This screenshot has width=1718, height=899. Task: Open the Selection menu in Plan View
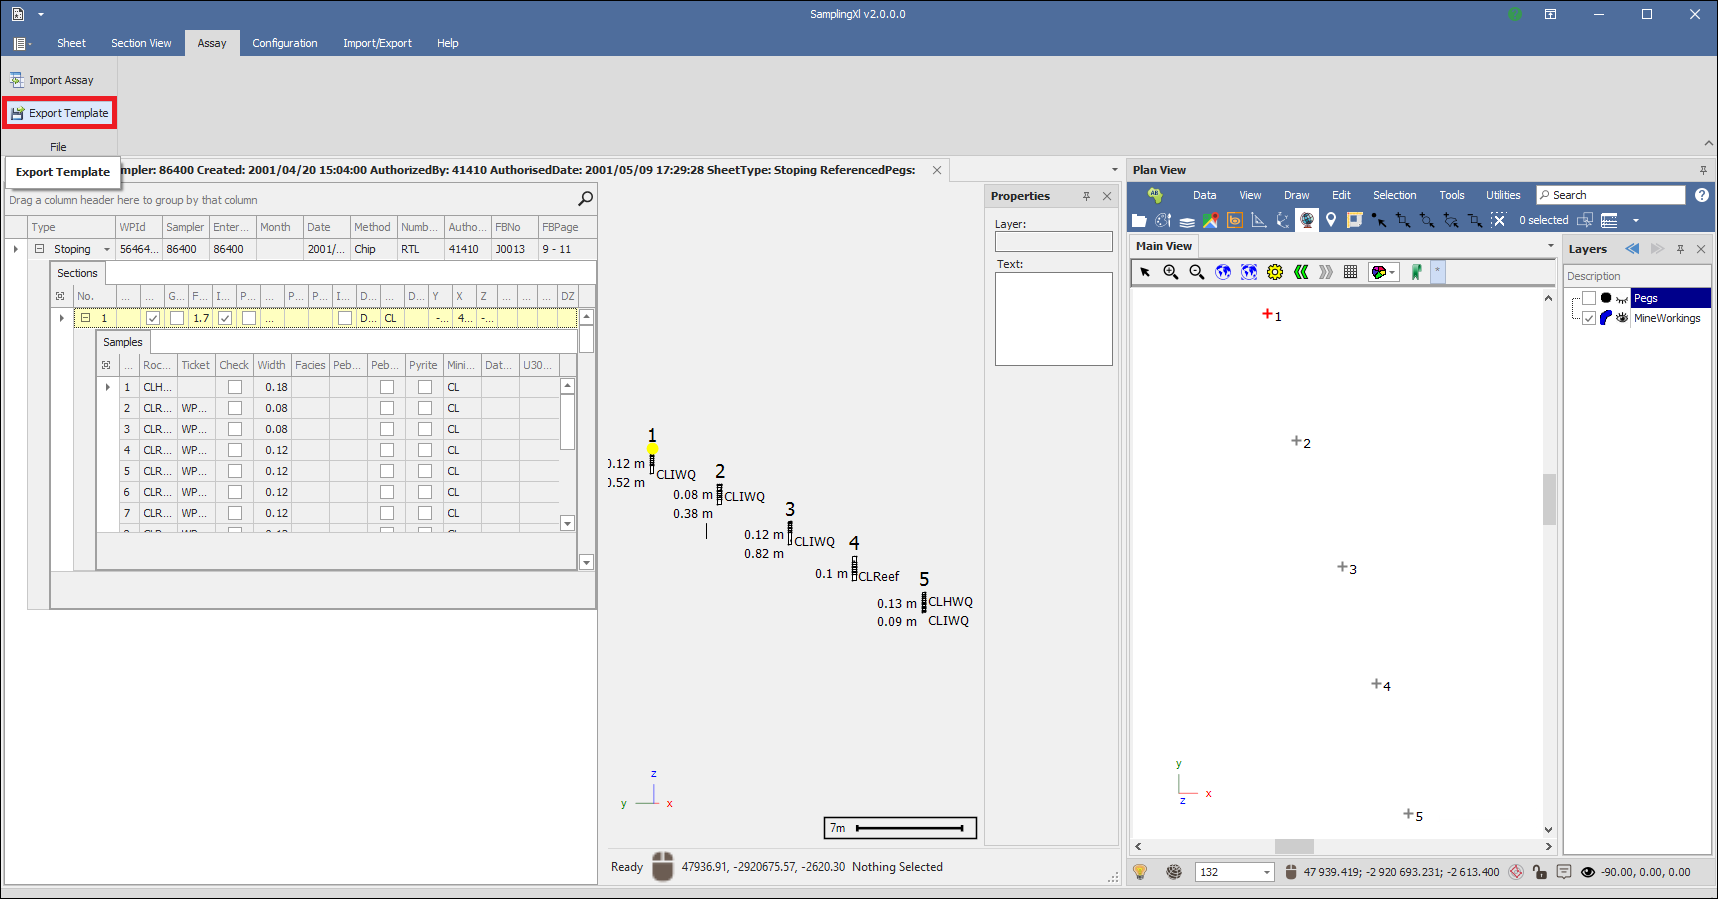1394,195
